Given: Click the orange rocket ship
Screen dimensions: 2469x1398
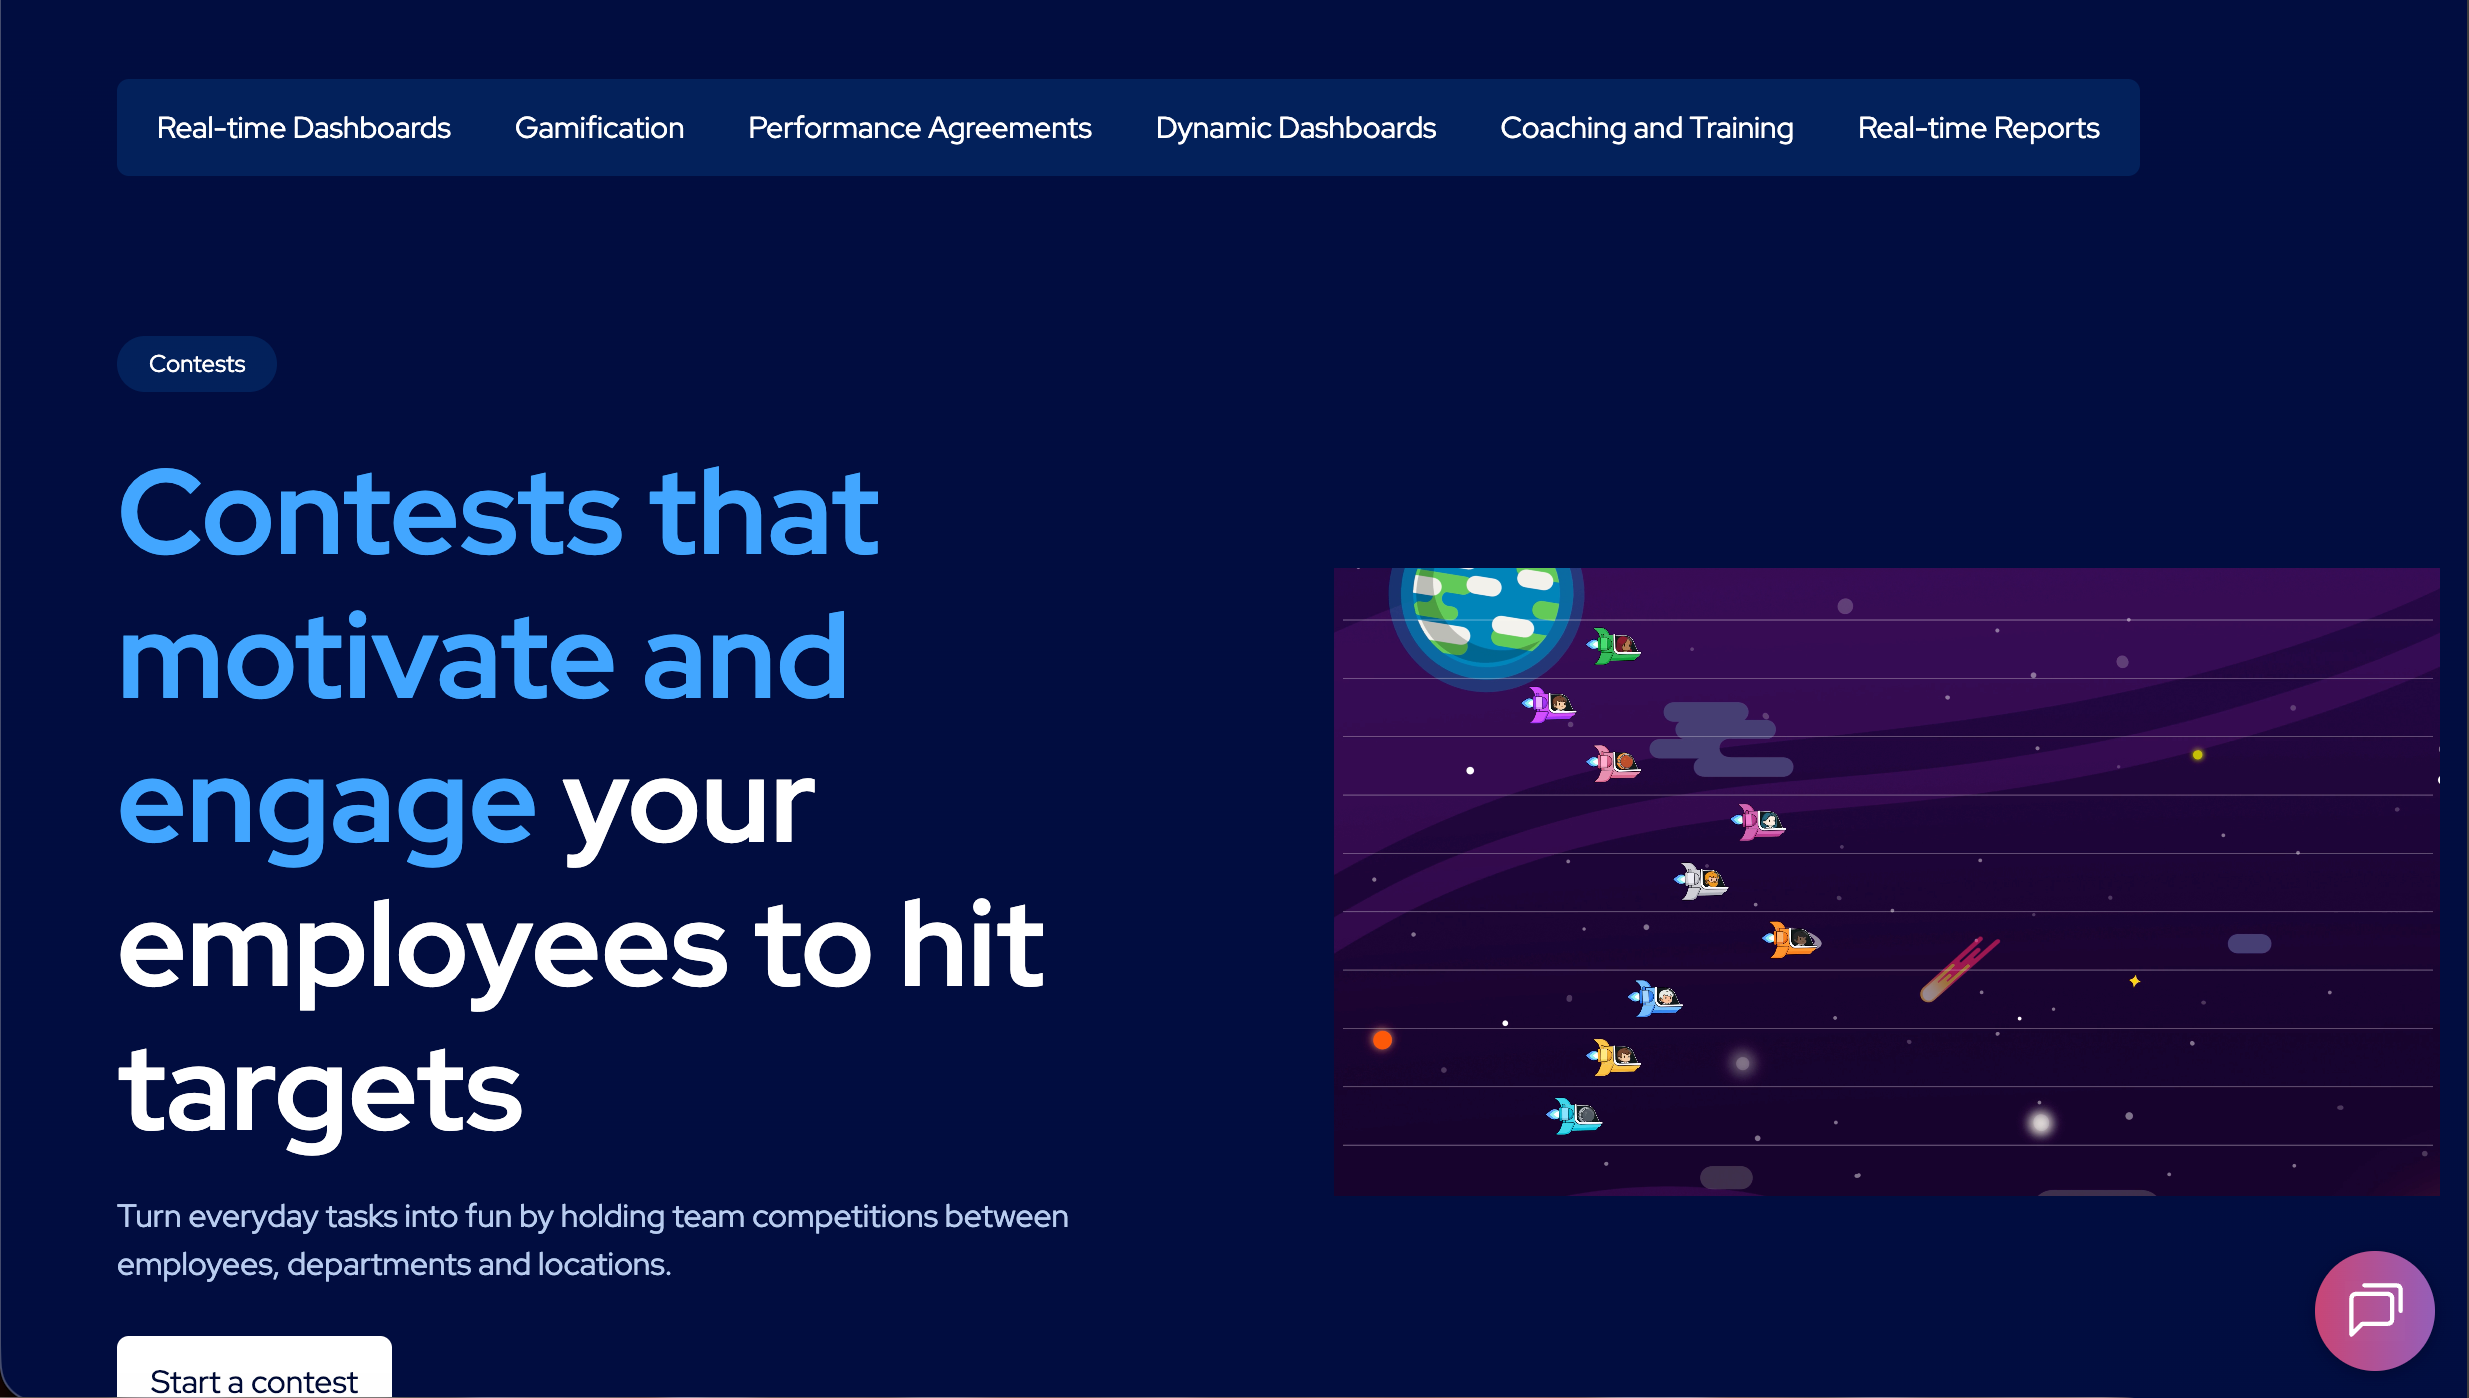Looking at the screenshot, I should (x=1792, y=940).
